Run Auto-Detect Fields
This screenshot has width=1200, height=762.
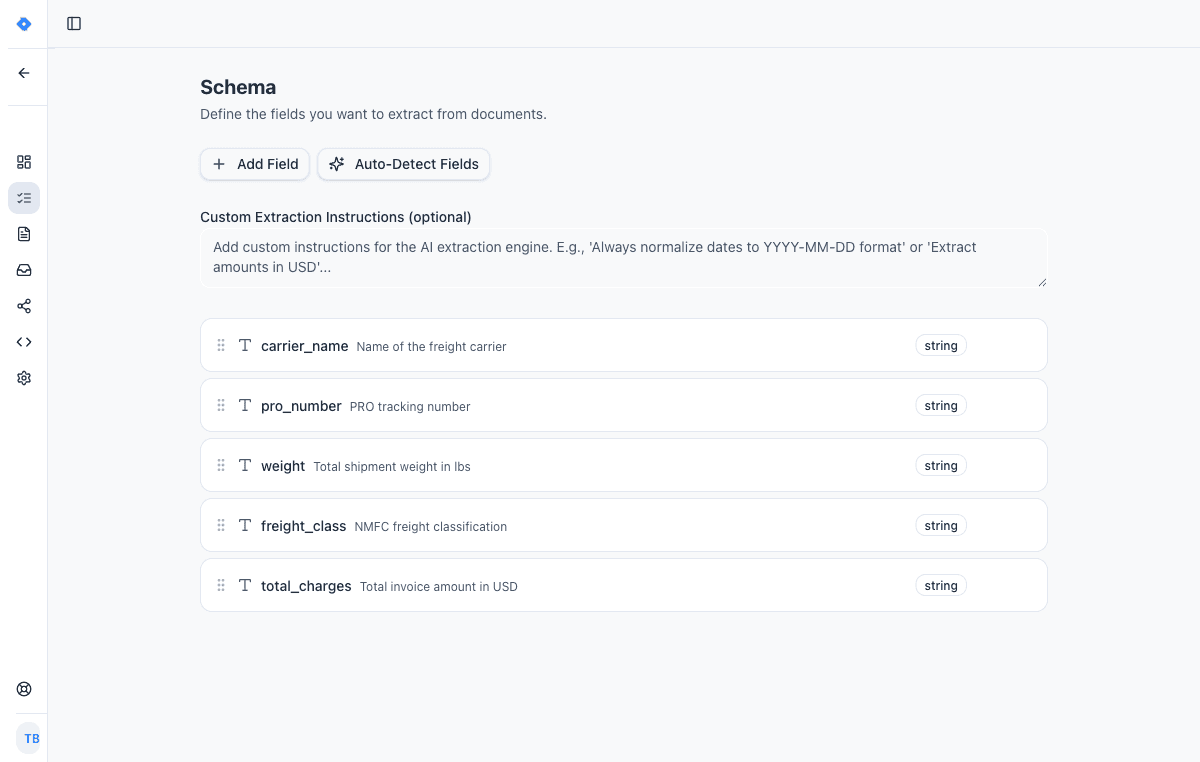coord(403,164)
